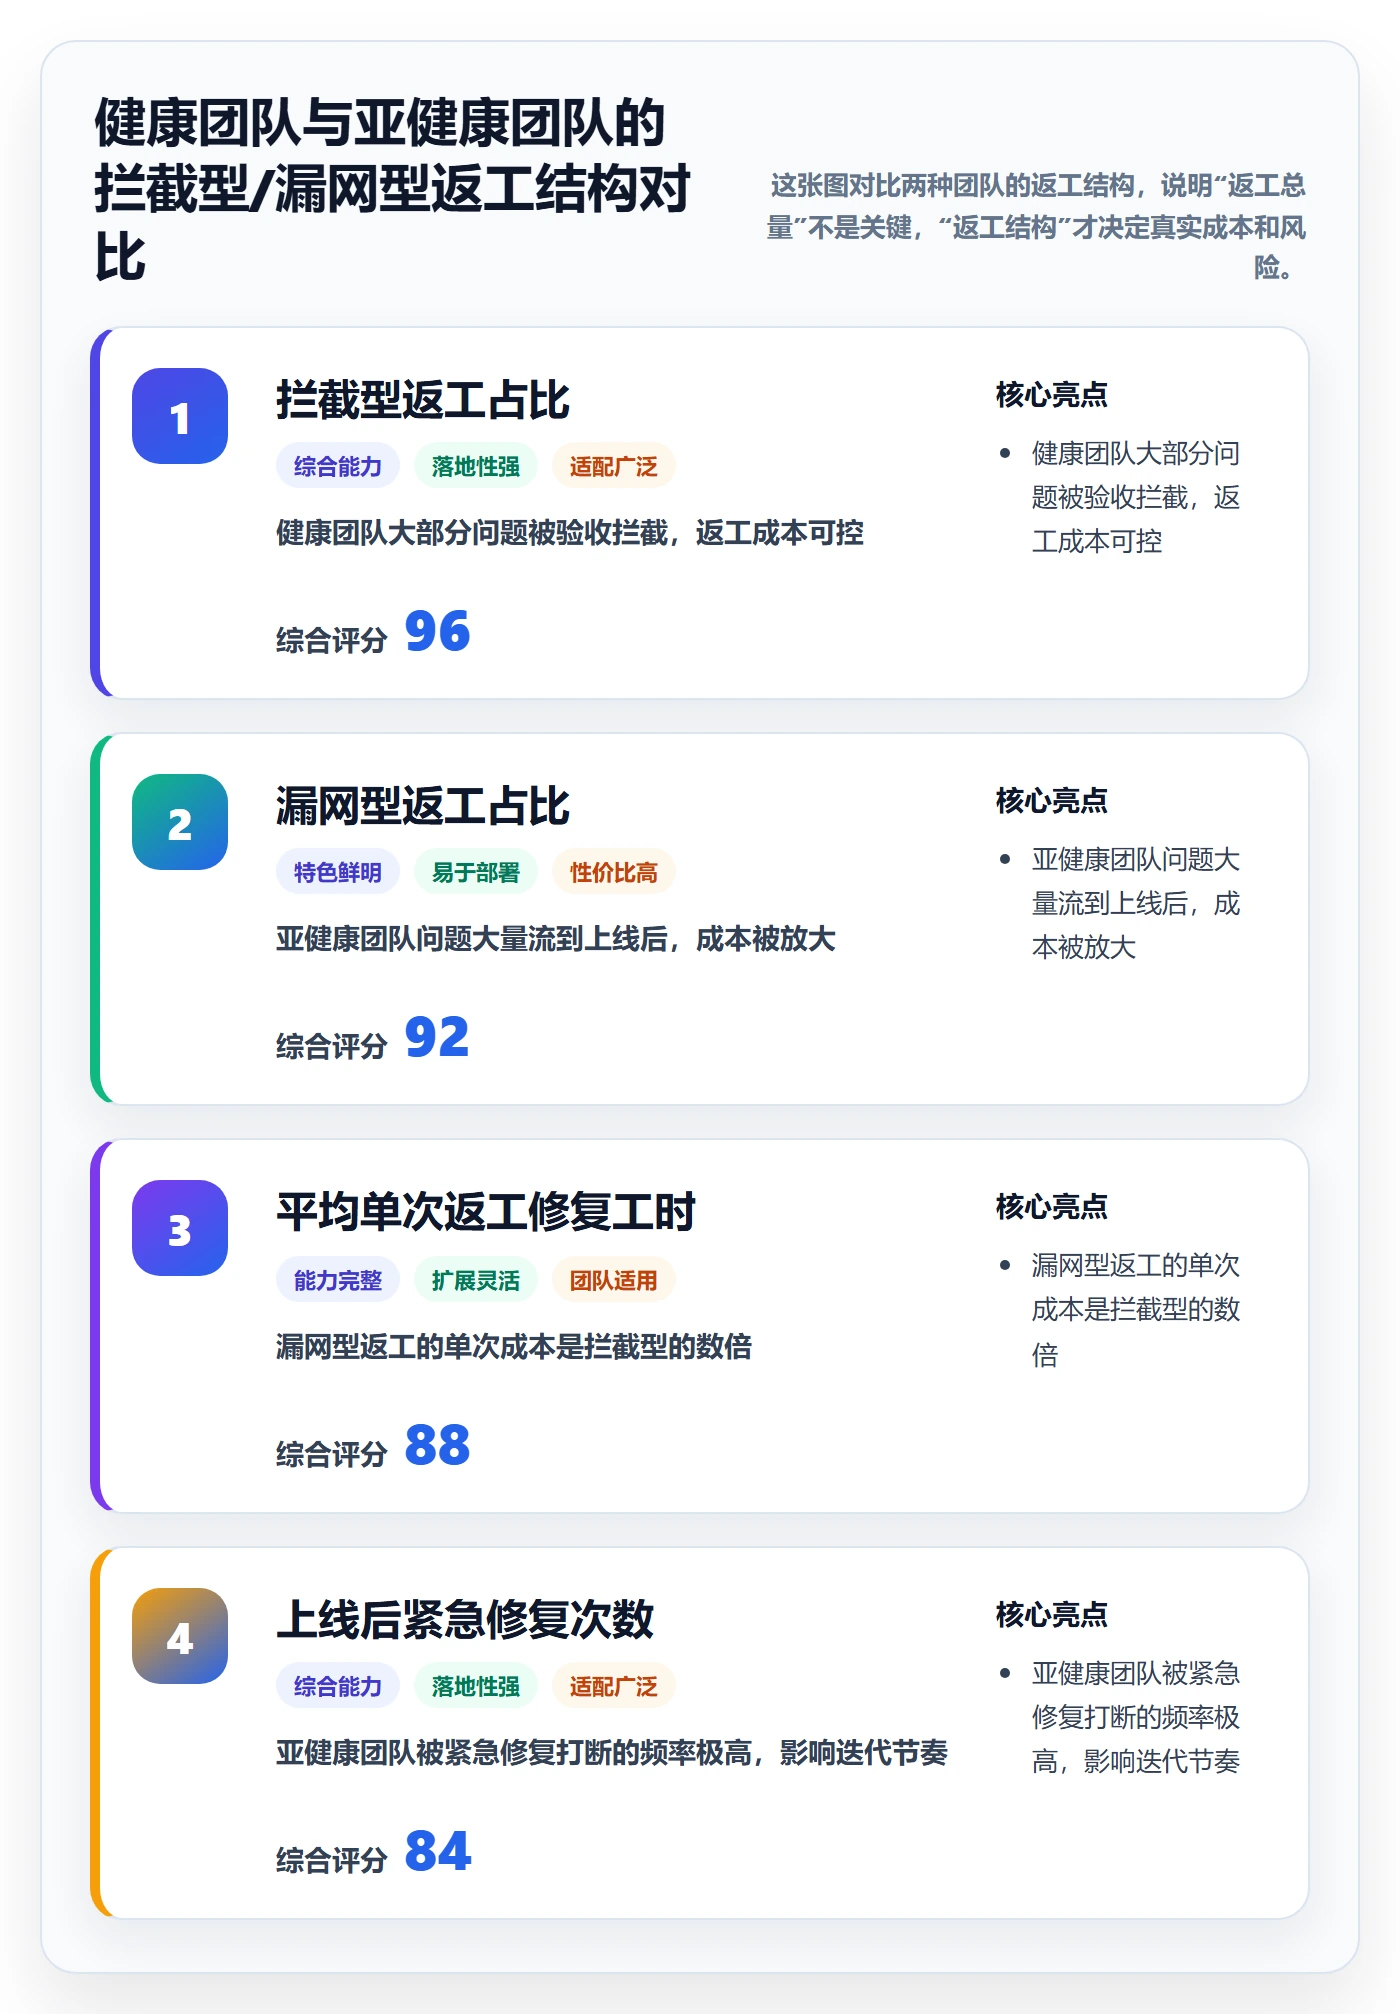Image resolution: width=1400 pixels, height=2014 pixels.
Task: Select the 漏网型返工占比 card title
Action: pos(422,806)
